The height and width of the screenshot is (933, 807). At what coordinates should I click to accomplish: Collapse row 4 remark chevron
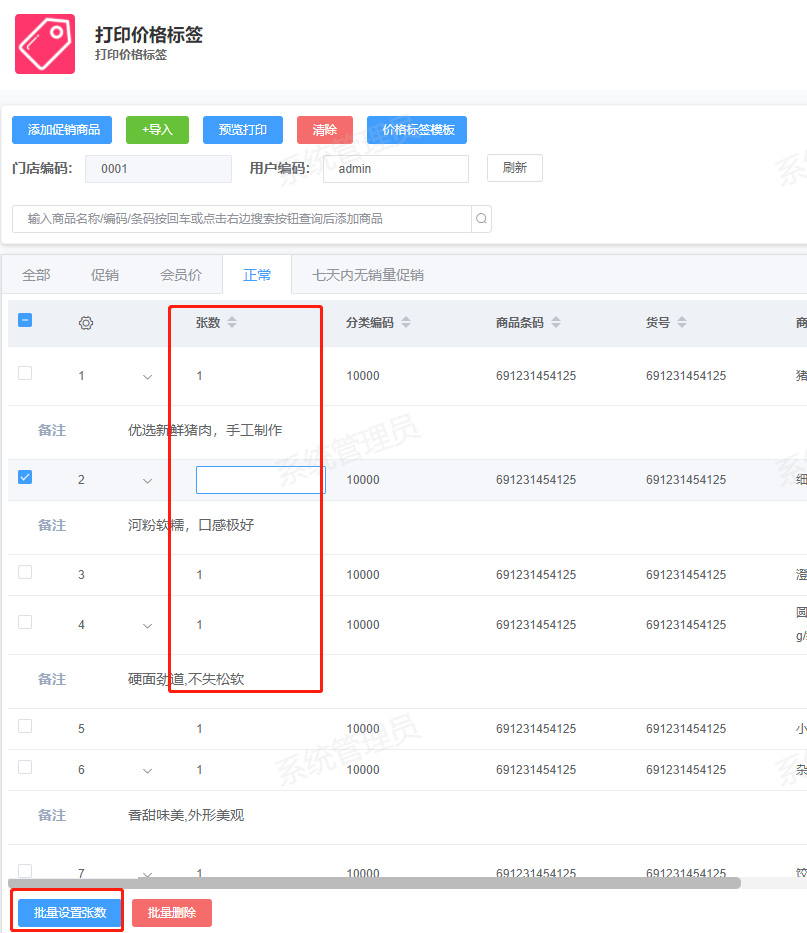point(148,626)
